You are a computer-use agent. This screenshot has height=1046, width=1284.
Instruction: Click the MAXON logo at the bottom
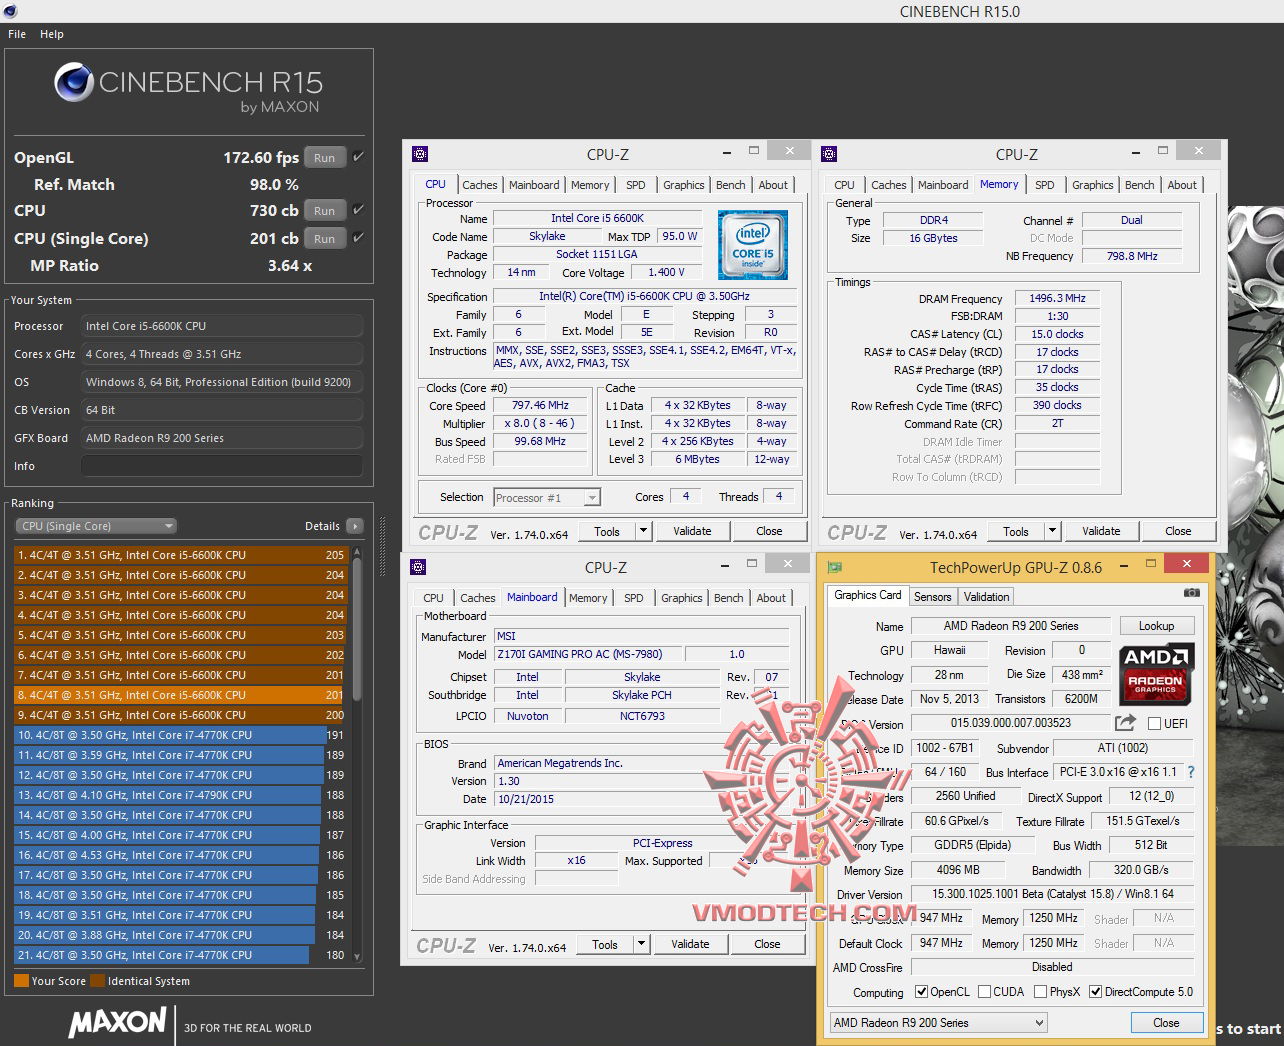click(x=117, y=1021)
